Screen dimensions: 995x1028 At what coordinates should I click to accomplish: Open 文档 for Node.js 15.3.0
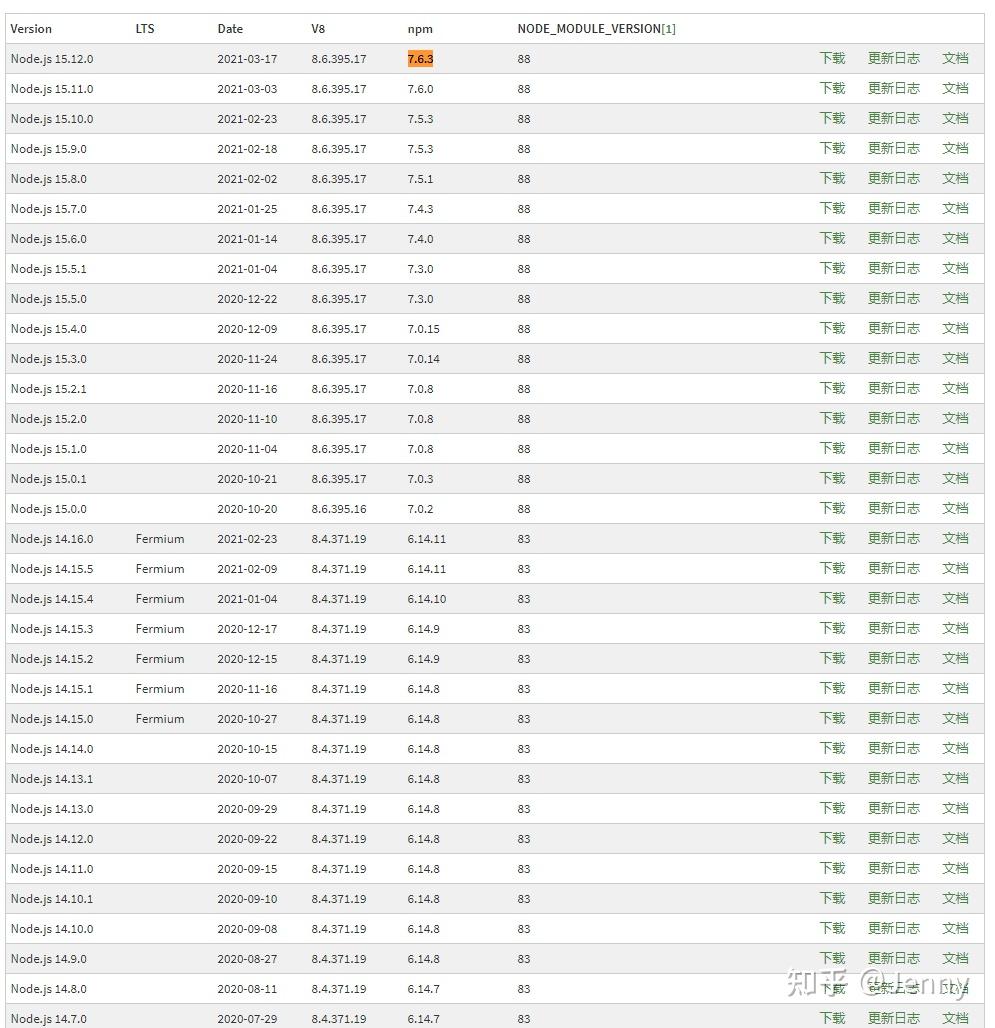click(x=955, y=359)
